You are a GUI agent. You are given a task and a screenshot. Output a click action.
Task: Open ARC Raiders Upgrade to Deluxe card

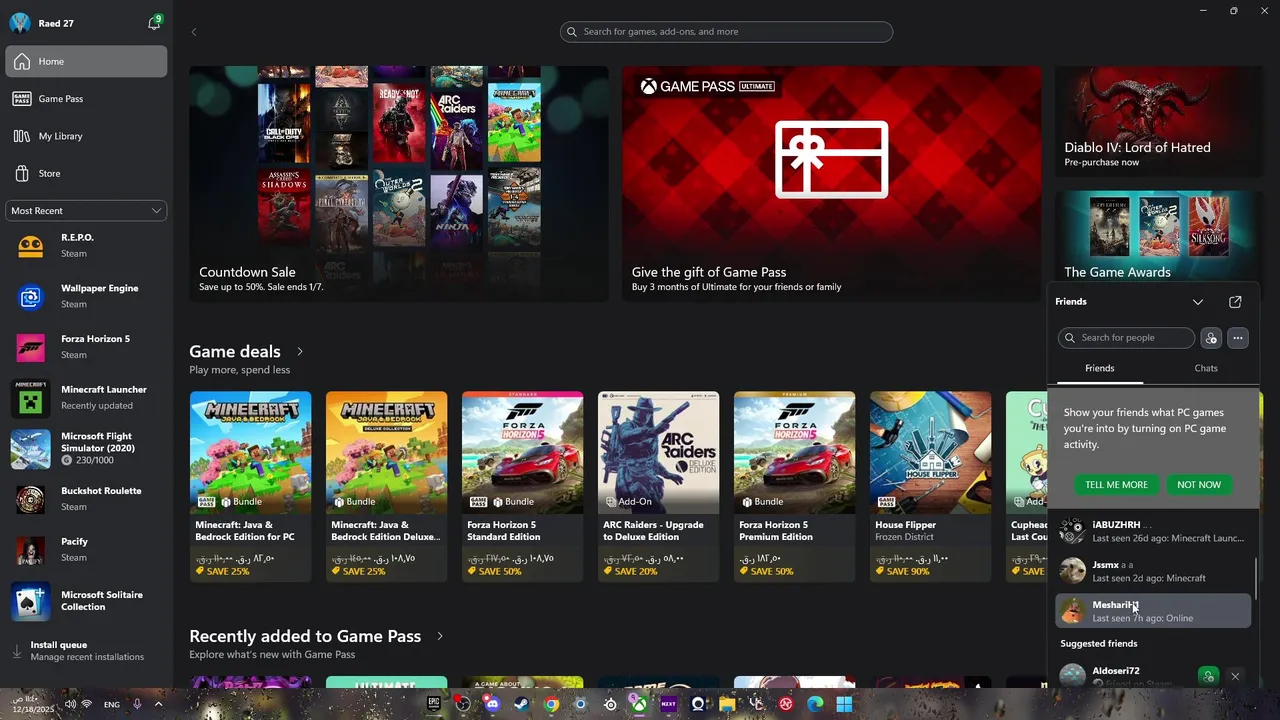658,486
